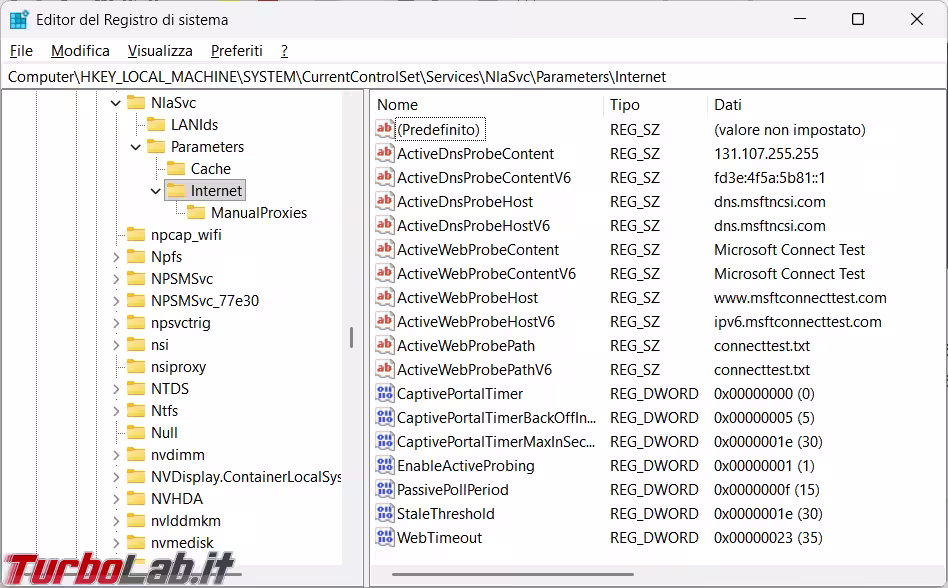Click the DWORD icon of CaptivePortalTimerMaxInSec...
Screen dimensions: 948x588
pyautogui.click(x=385, y=441)
